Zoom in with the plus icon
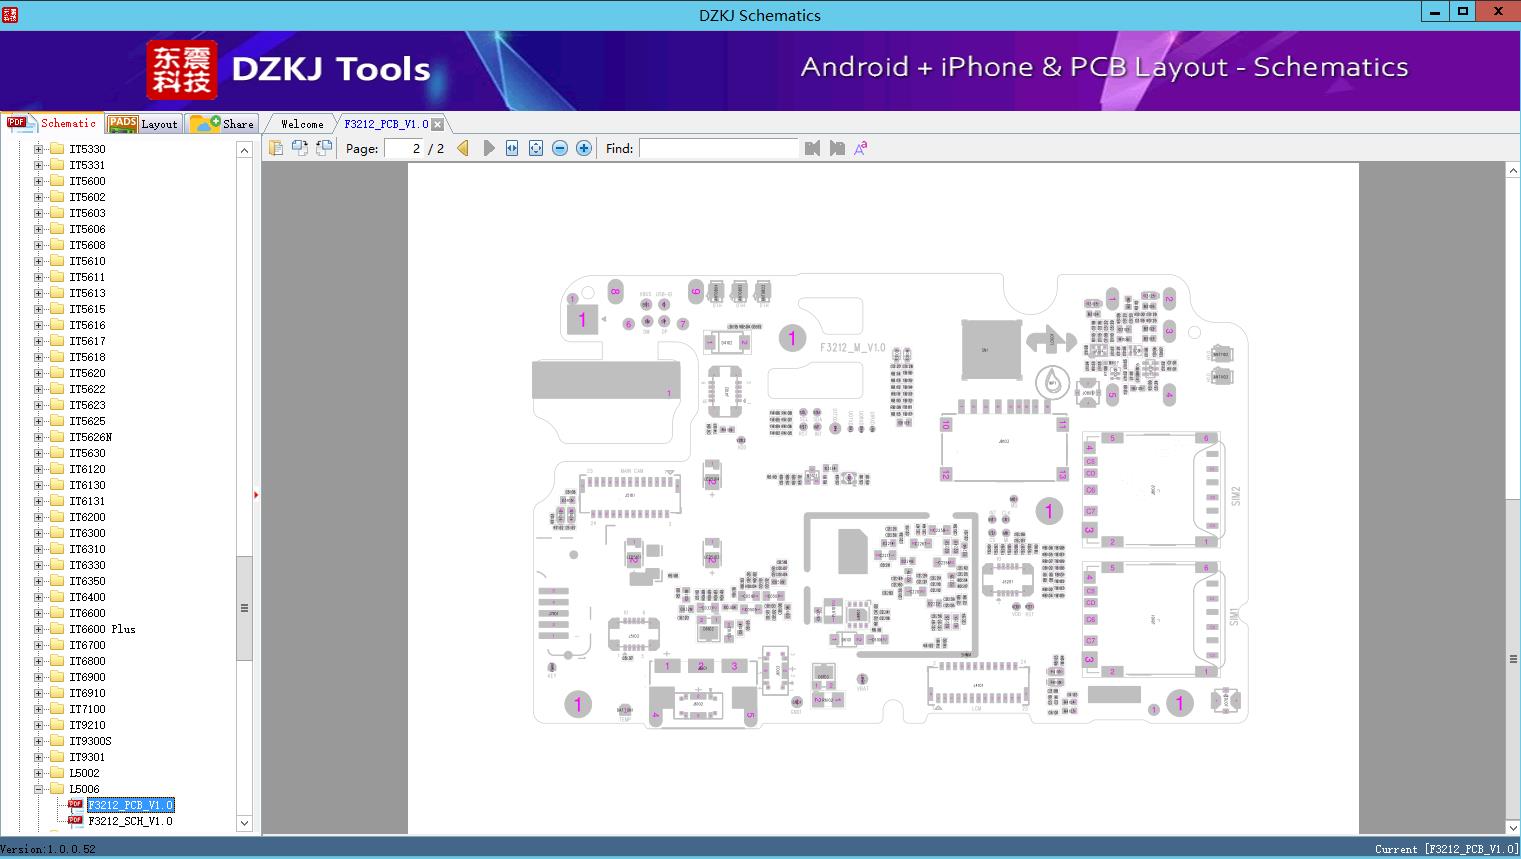The width and height of the screenshot is (1521, 859). tap(584, 148)
